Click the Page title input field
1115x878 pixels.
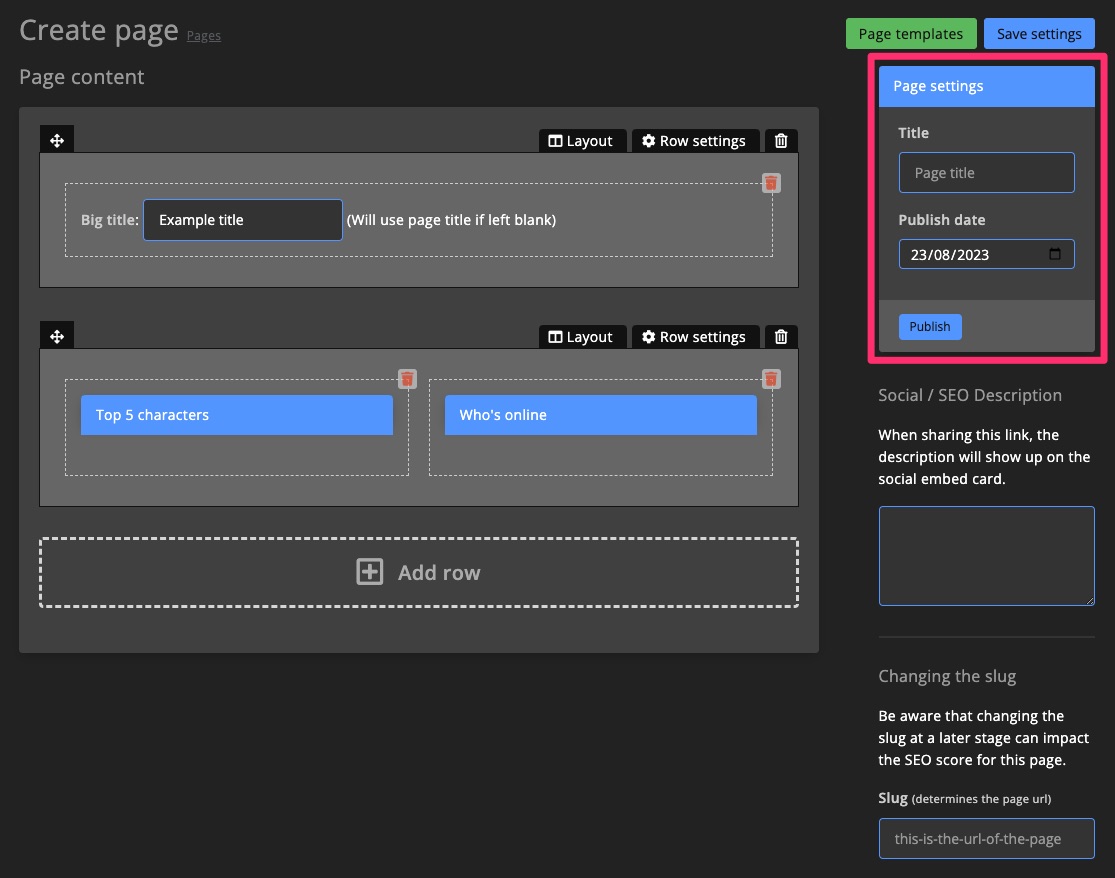click(x=986, y=172)
